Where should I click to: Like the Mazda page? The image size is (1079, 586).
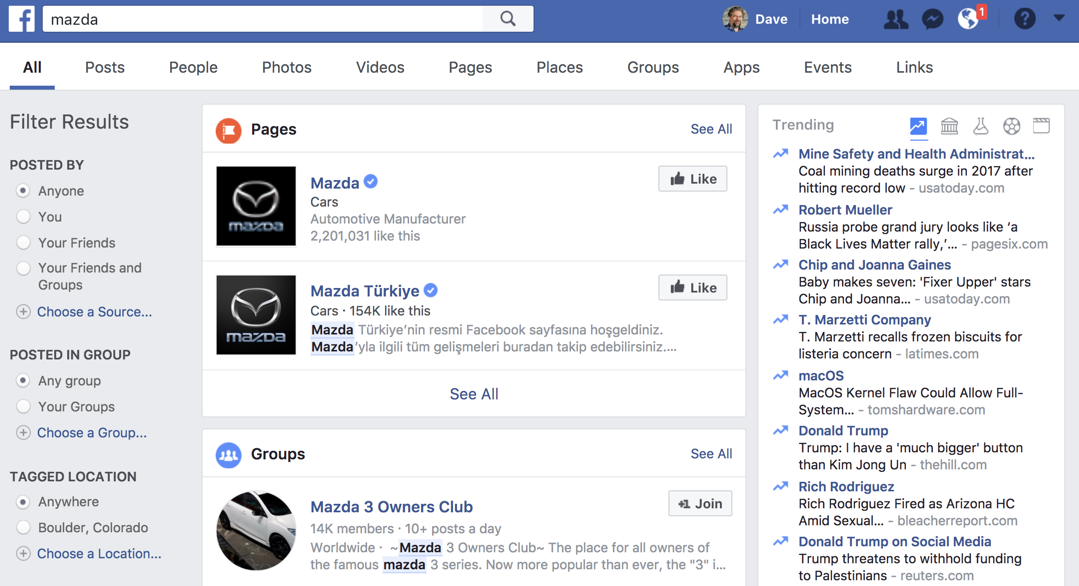click(692, 178)
